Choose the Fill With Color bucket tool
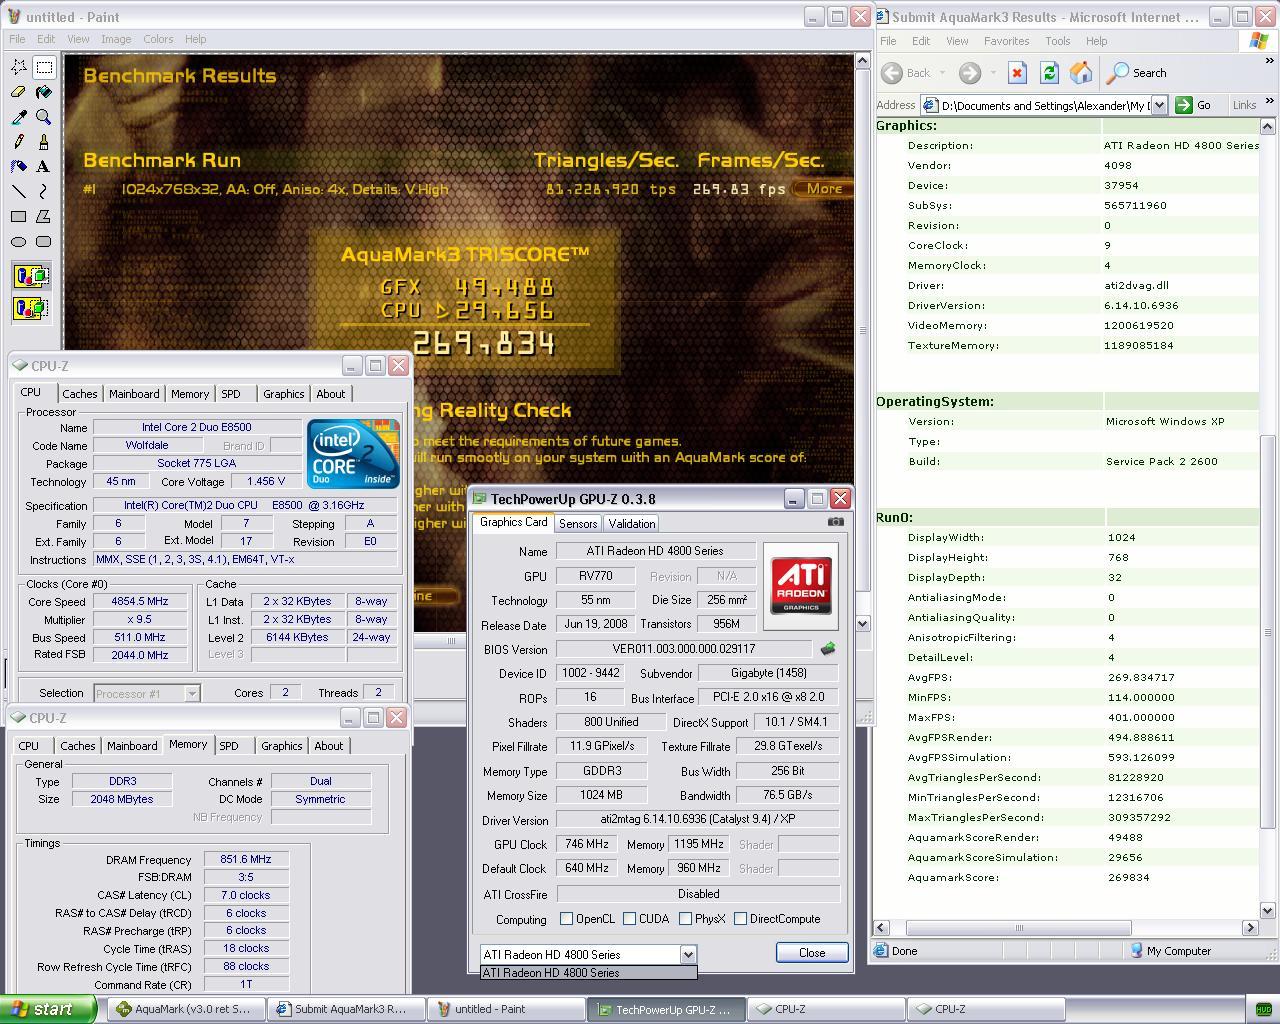The height and width of the screenshot is (1024, 1280). click(44, 92)
